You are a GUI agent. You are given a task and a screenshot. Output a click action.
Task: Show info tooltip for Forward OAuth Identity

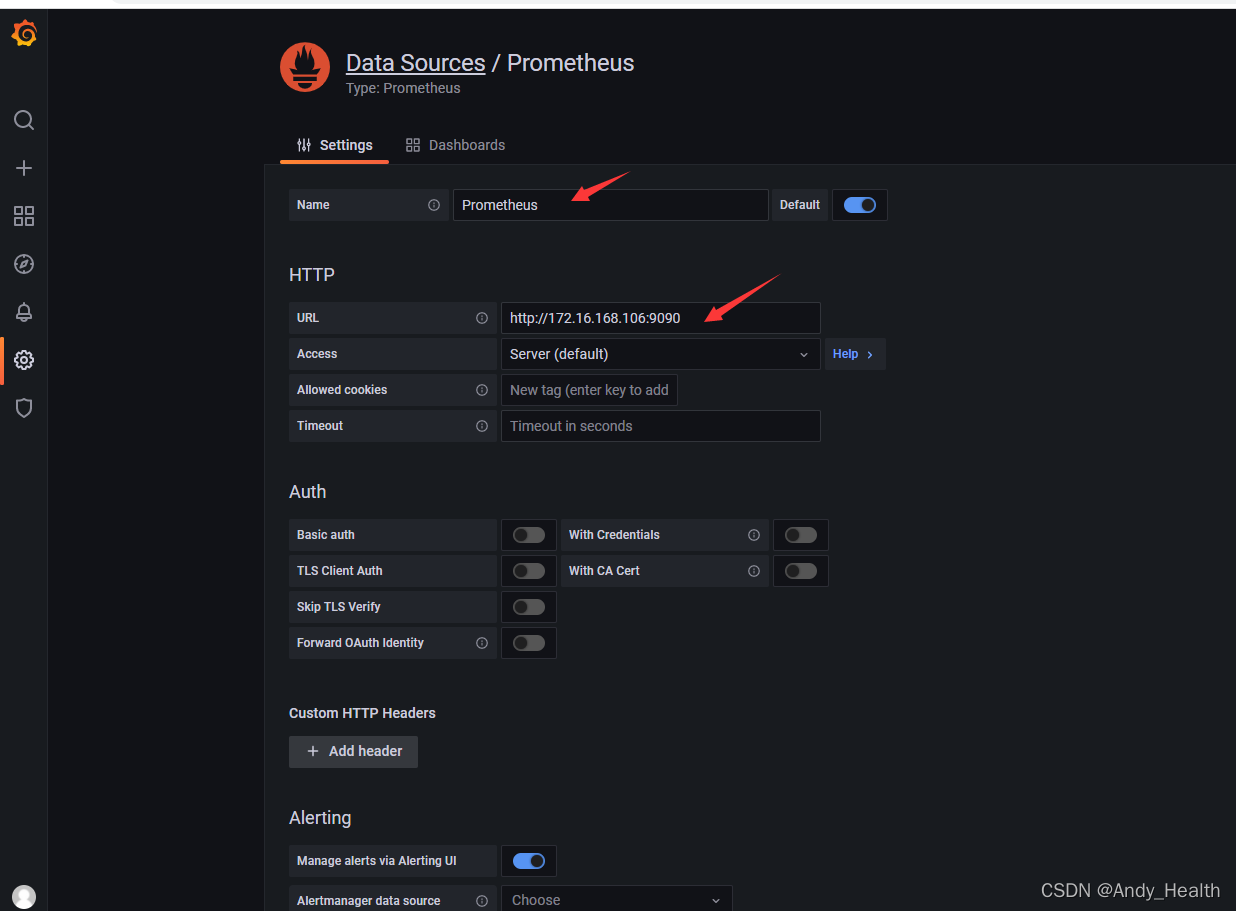482,643
